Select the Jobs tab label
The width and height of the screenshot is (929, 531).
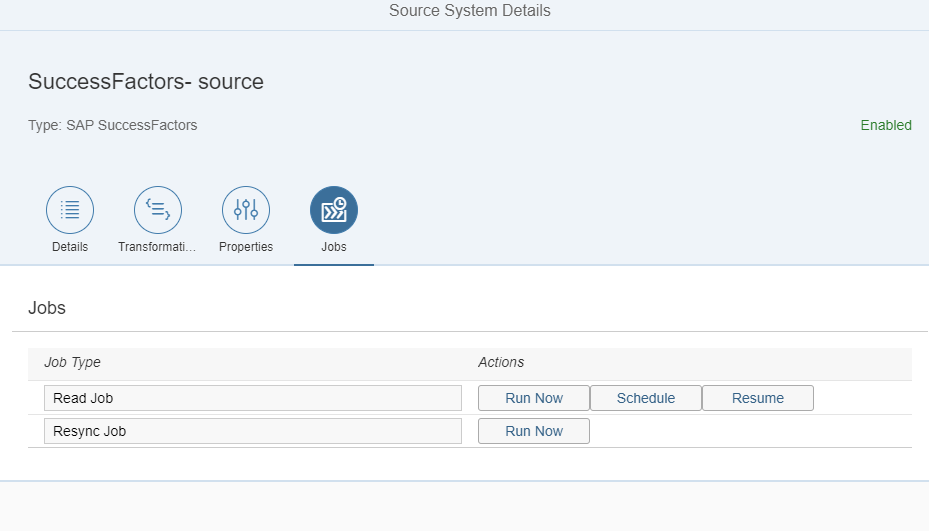(334, 247)
